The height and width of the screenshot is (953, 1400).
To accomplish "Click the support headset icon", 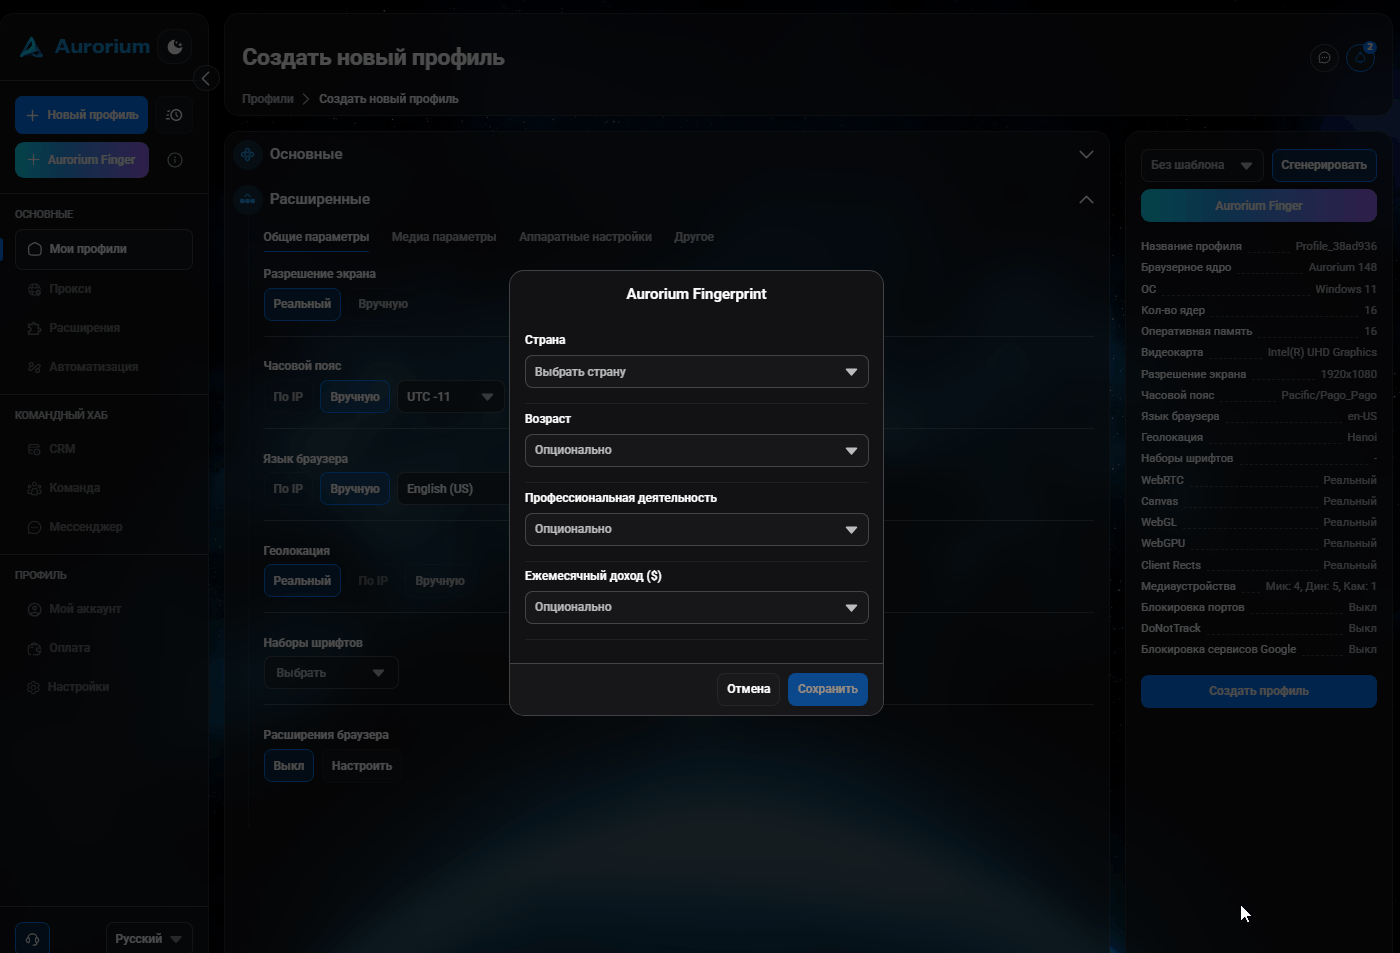I will pyautogui.click(x=32, y=939).
